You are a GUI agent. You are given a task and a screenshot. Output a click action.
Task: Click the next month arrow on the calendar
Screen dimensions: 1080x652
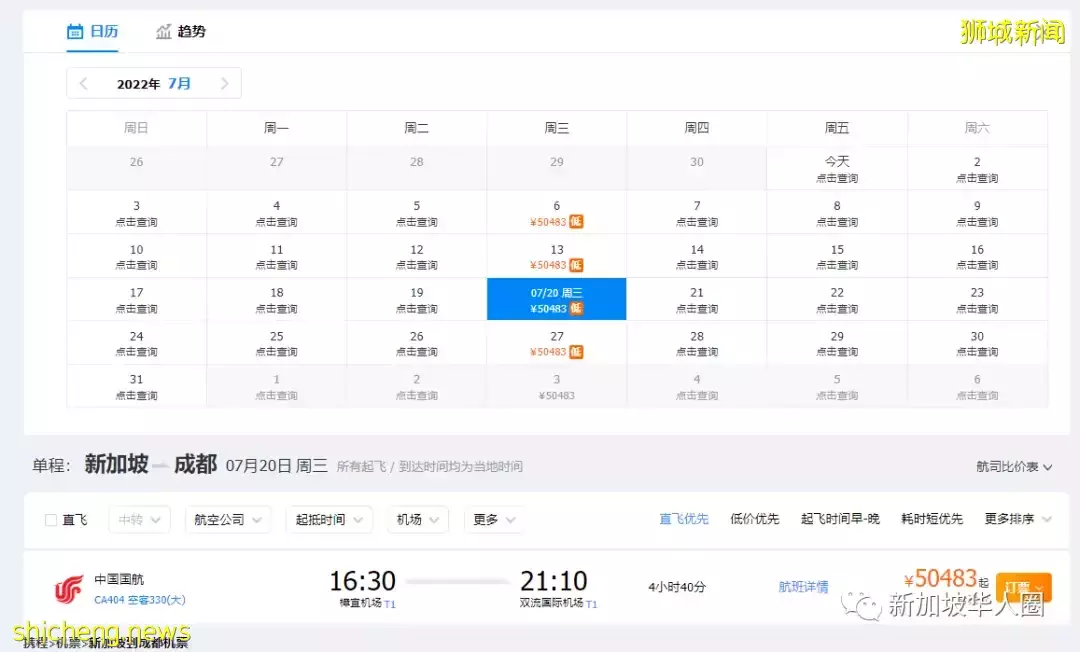tap(224, 83)
